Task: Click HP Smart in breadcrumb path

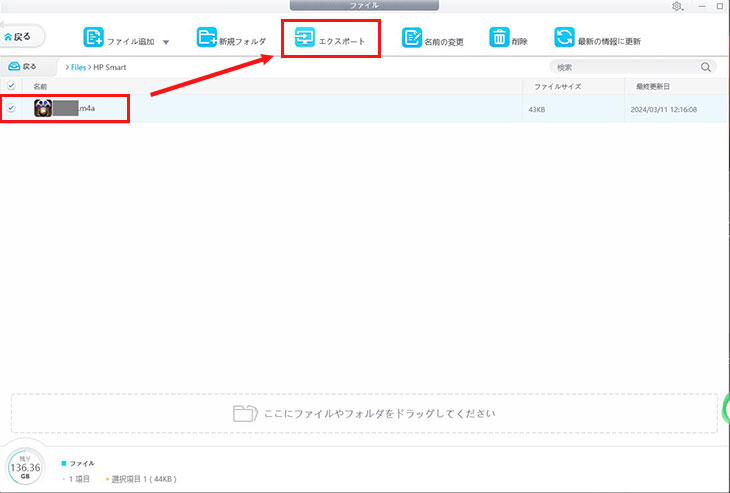Action: pos(110,68)
